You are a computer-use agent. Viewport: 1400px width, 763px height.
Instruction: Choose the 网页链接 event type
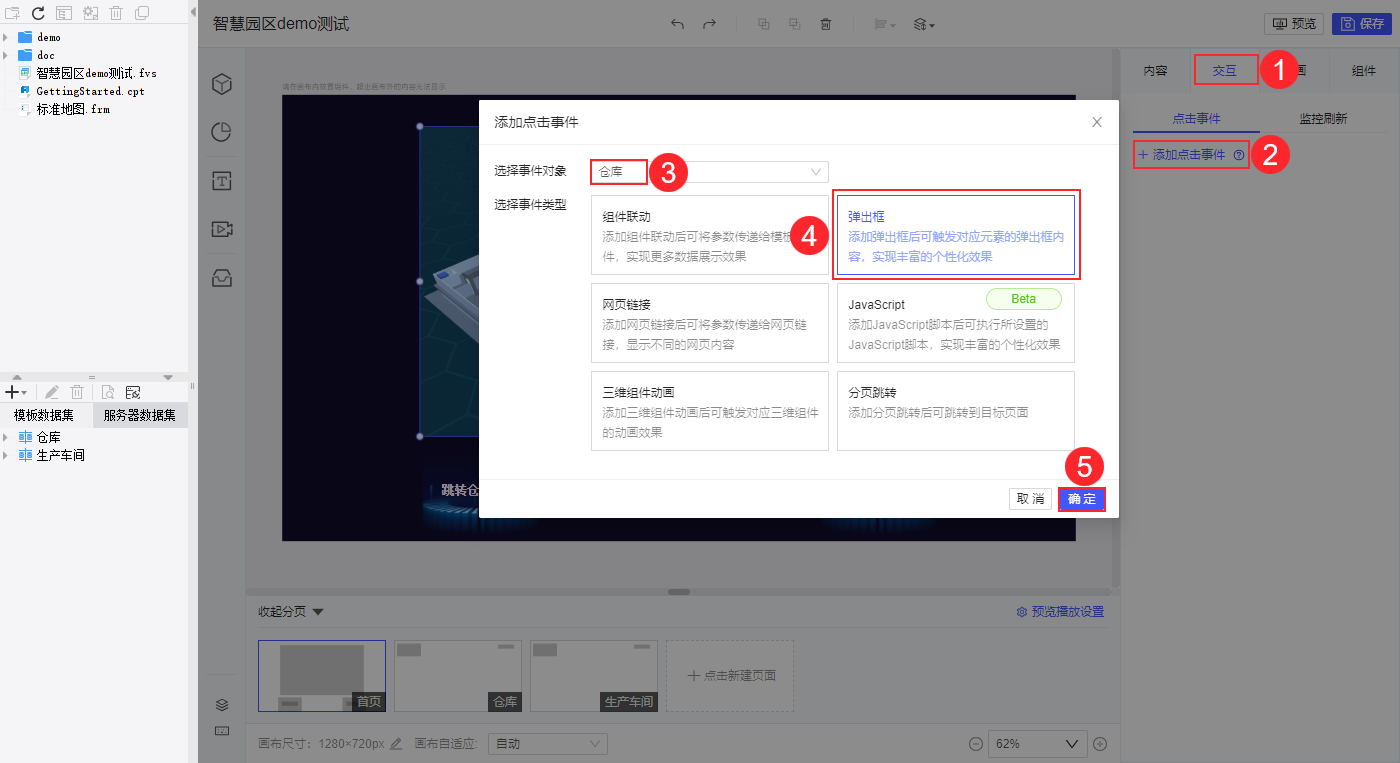pyautogui.click(x=710, y=323)
